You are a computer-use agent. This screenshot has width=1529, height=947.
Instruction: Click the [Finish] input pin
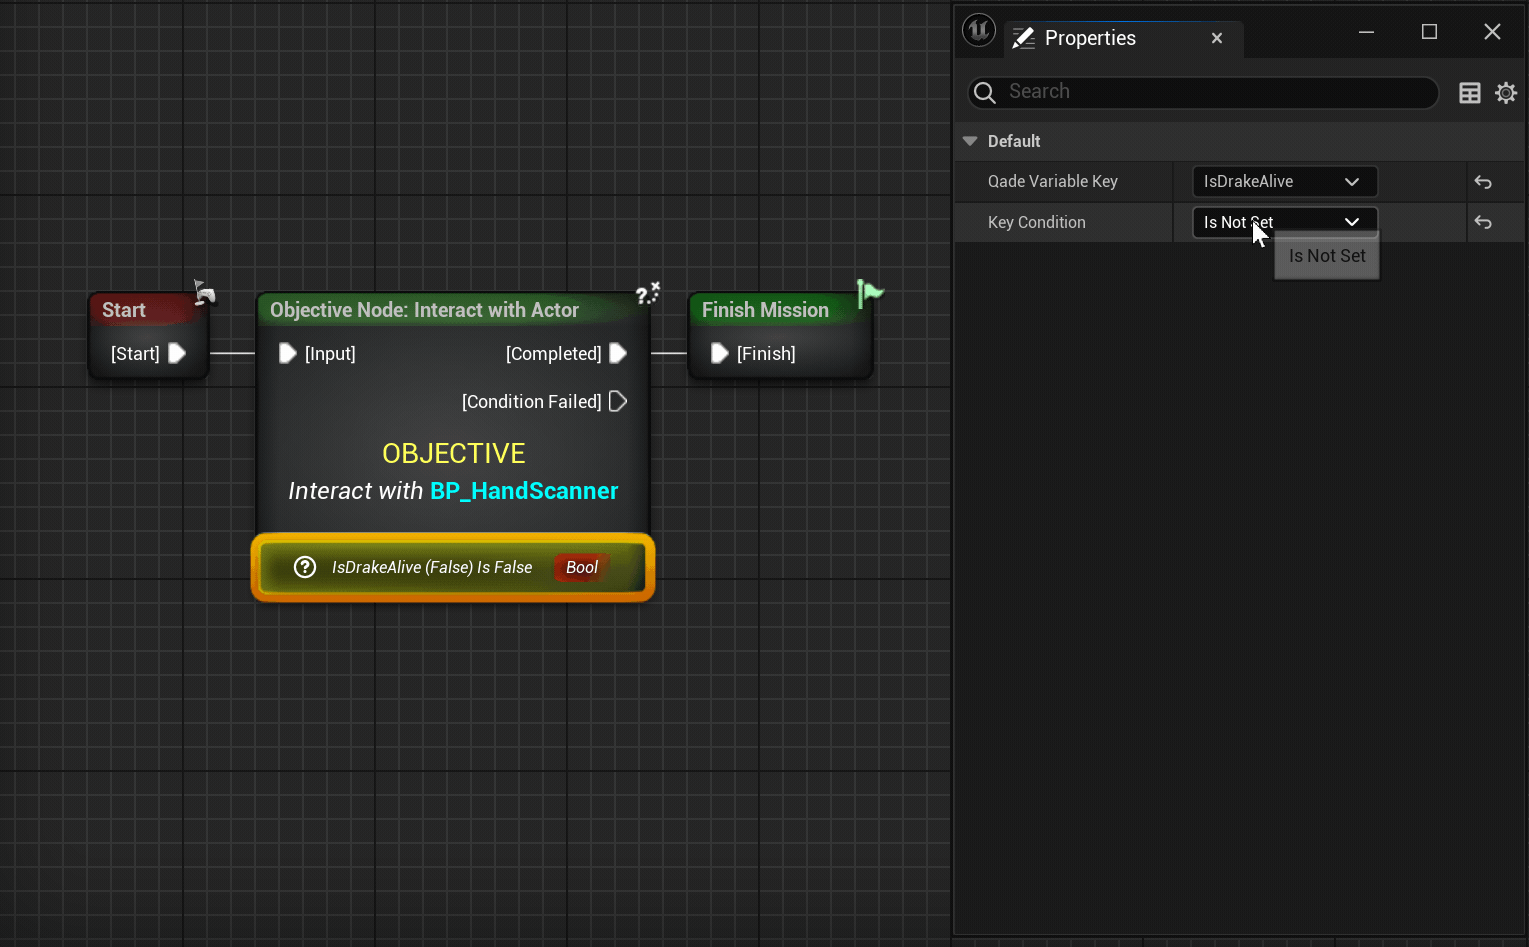click(719, 353)
